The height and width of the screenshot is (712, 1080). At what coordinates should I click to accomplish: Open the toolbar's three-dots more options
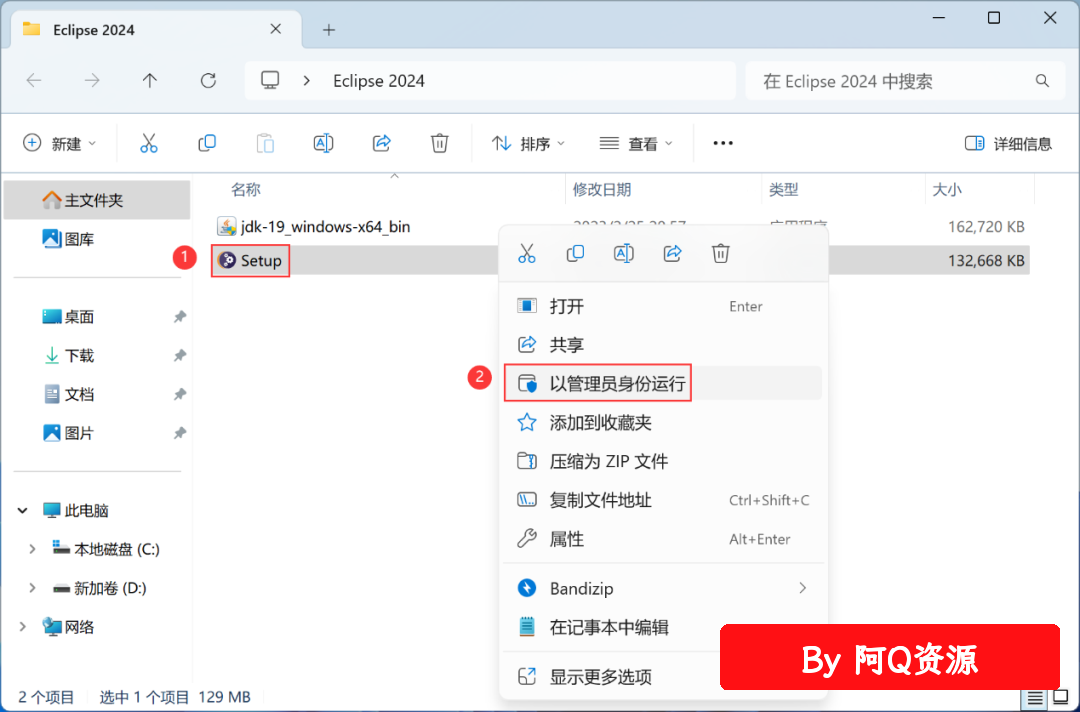[723, 143]
